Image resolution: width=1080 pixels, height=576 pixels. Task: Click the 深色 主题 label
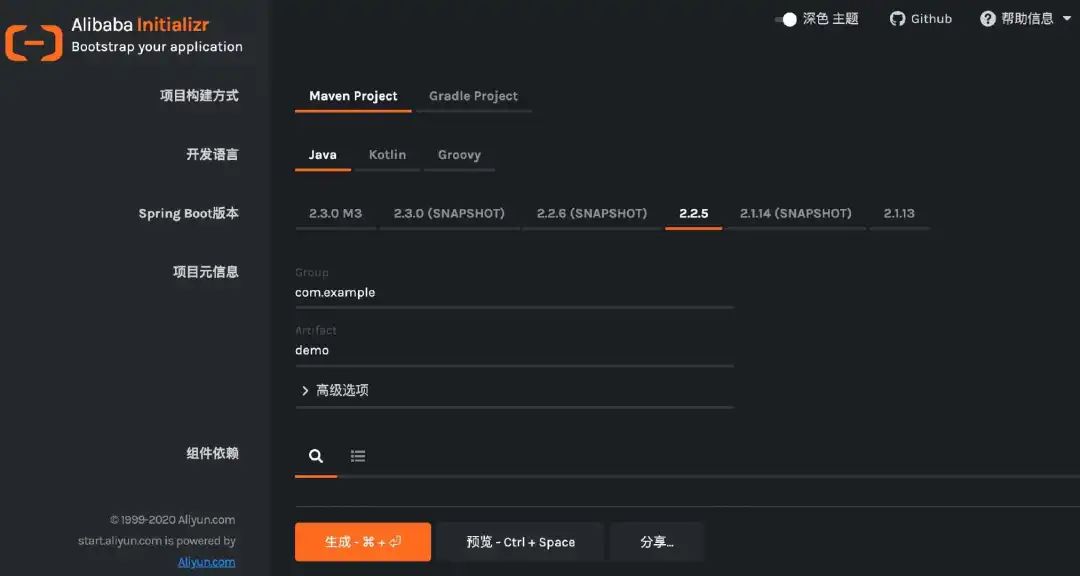coord(831,19)
